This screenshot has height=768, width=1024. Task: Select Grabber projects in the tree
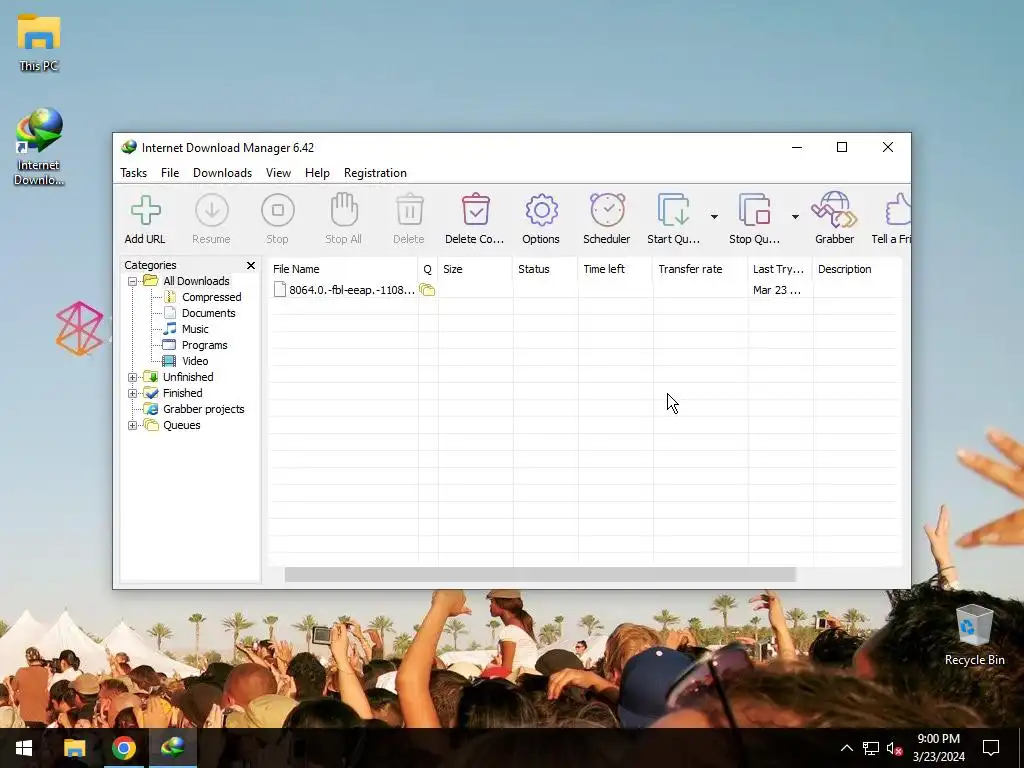(x=204, y=409)
